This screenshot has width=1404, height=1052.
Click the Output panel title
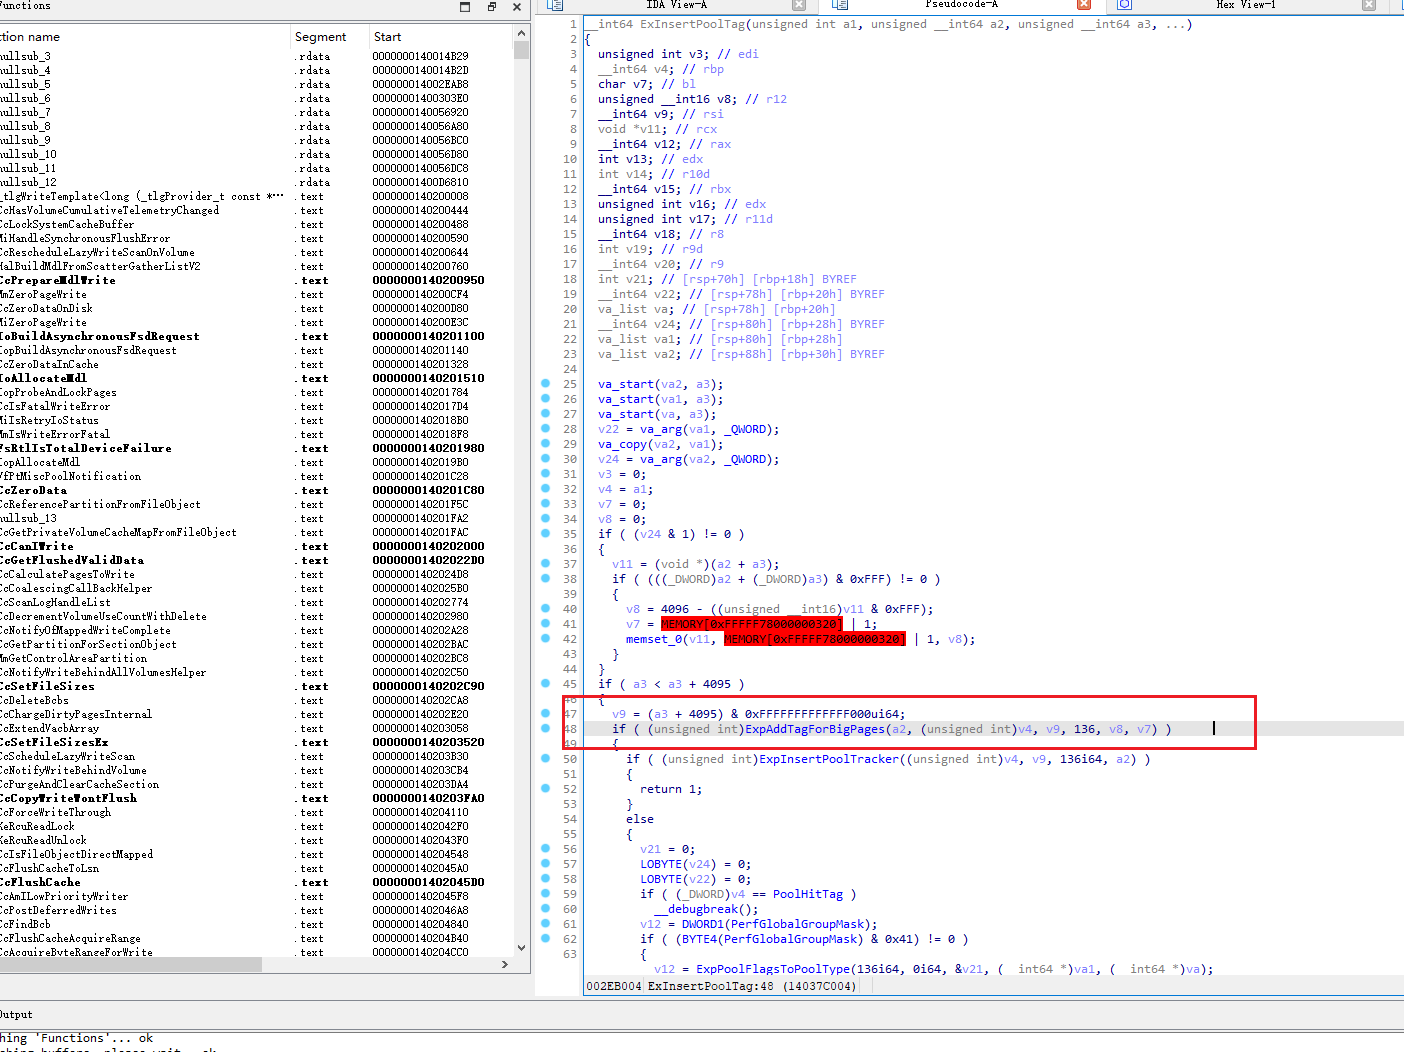point(16,1014)
